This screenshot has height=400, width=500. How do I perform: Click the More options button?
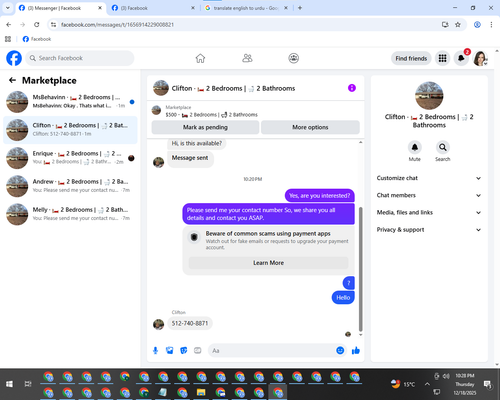click(x=310, y=127)
